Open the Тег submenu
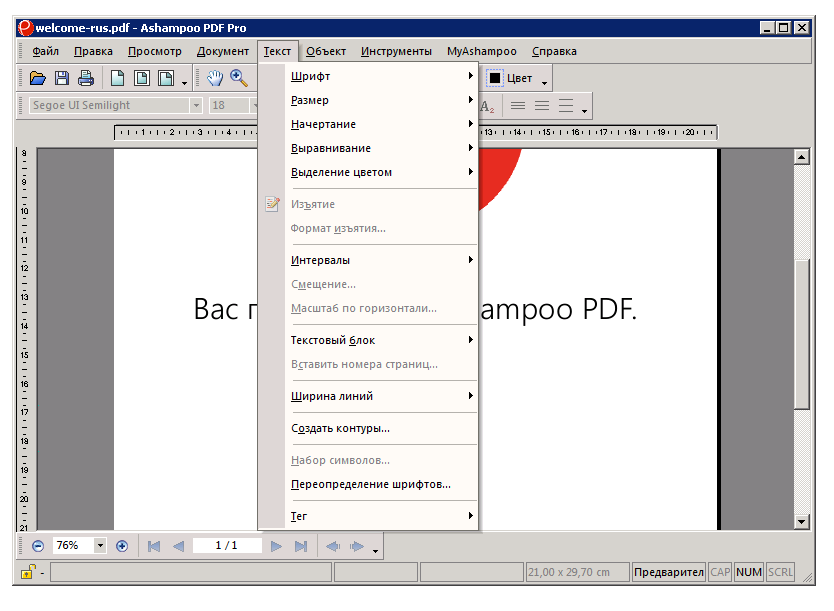The width and height of the screenshot is (834, 611). (381, 516)
